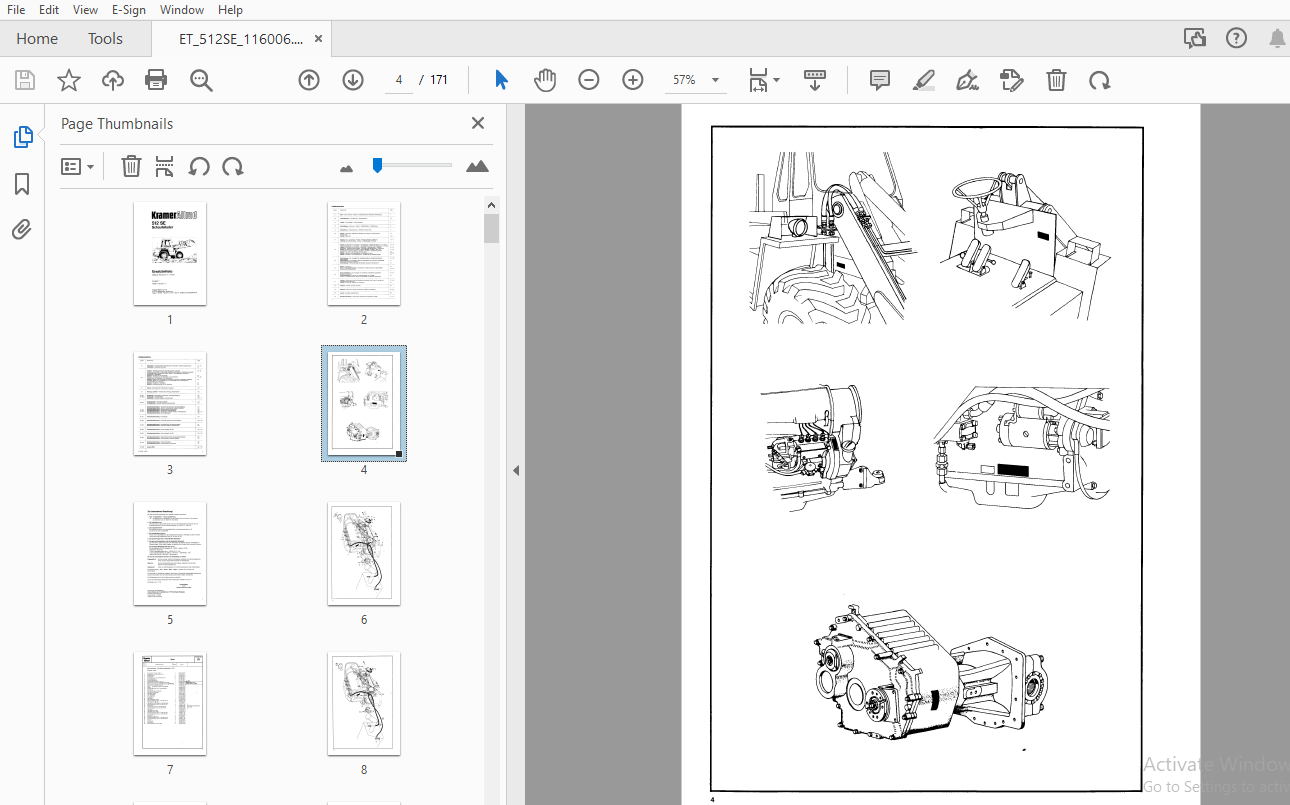Switch to the Tools tab
This screenshot has width=1290, height=805.
tap(105, 39)
